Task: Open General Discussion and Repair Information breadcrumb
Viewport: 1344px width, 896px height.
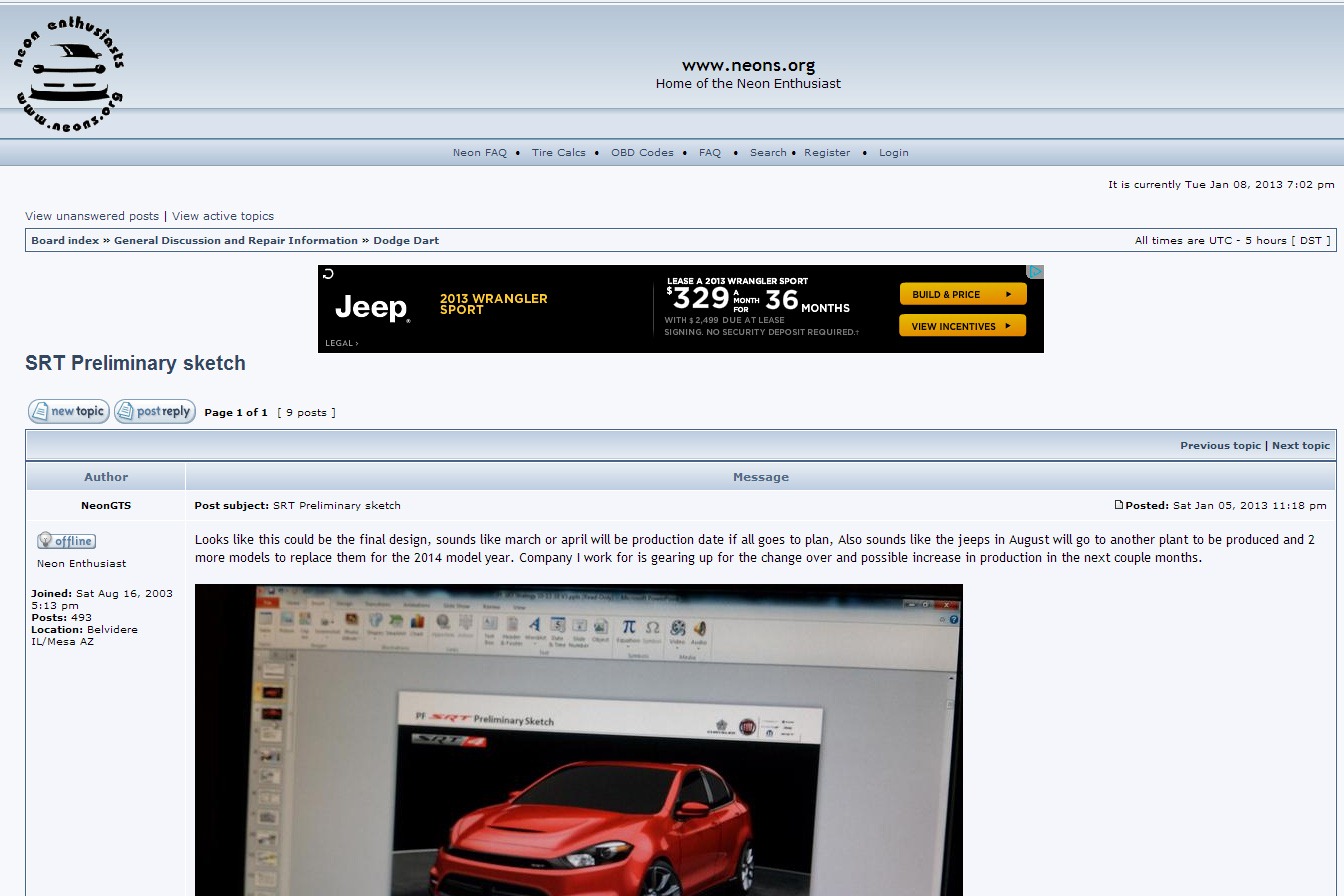Action: coord(236,241)
